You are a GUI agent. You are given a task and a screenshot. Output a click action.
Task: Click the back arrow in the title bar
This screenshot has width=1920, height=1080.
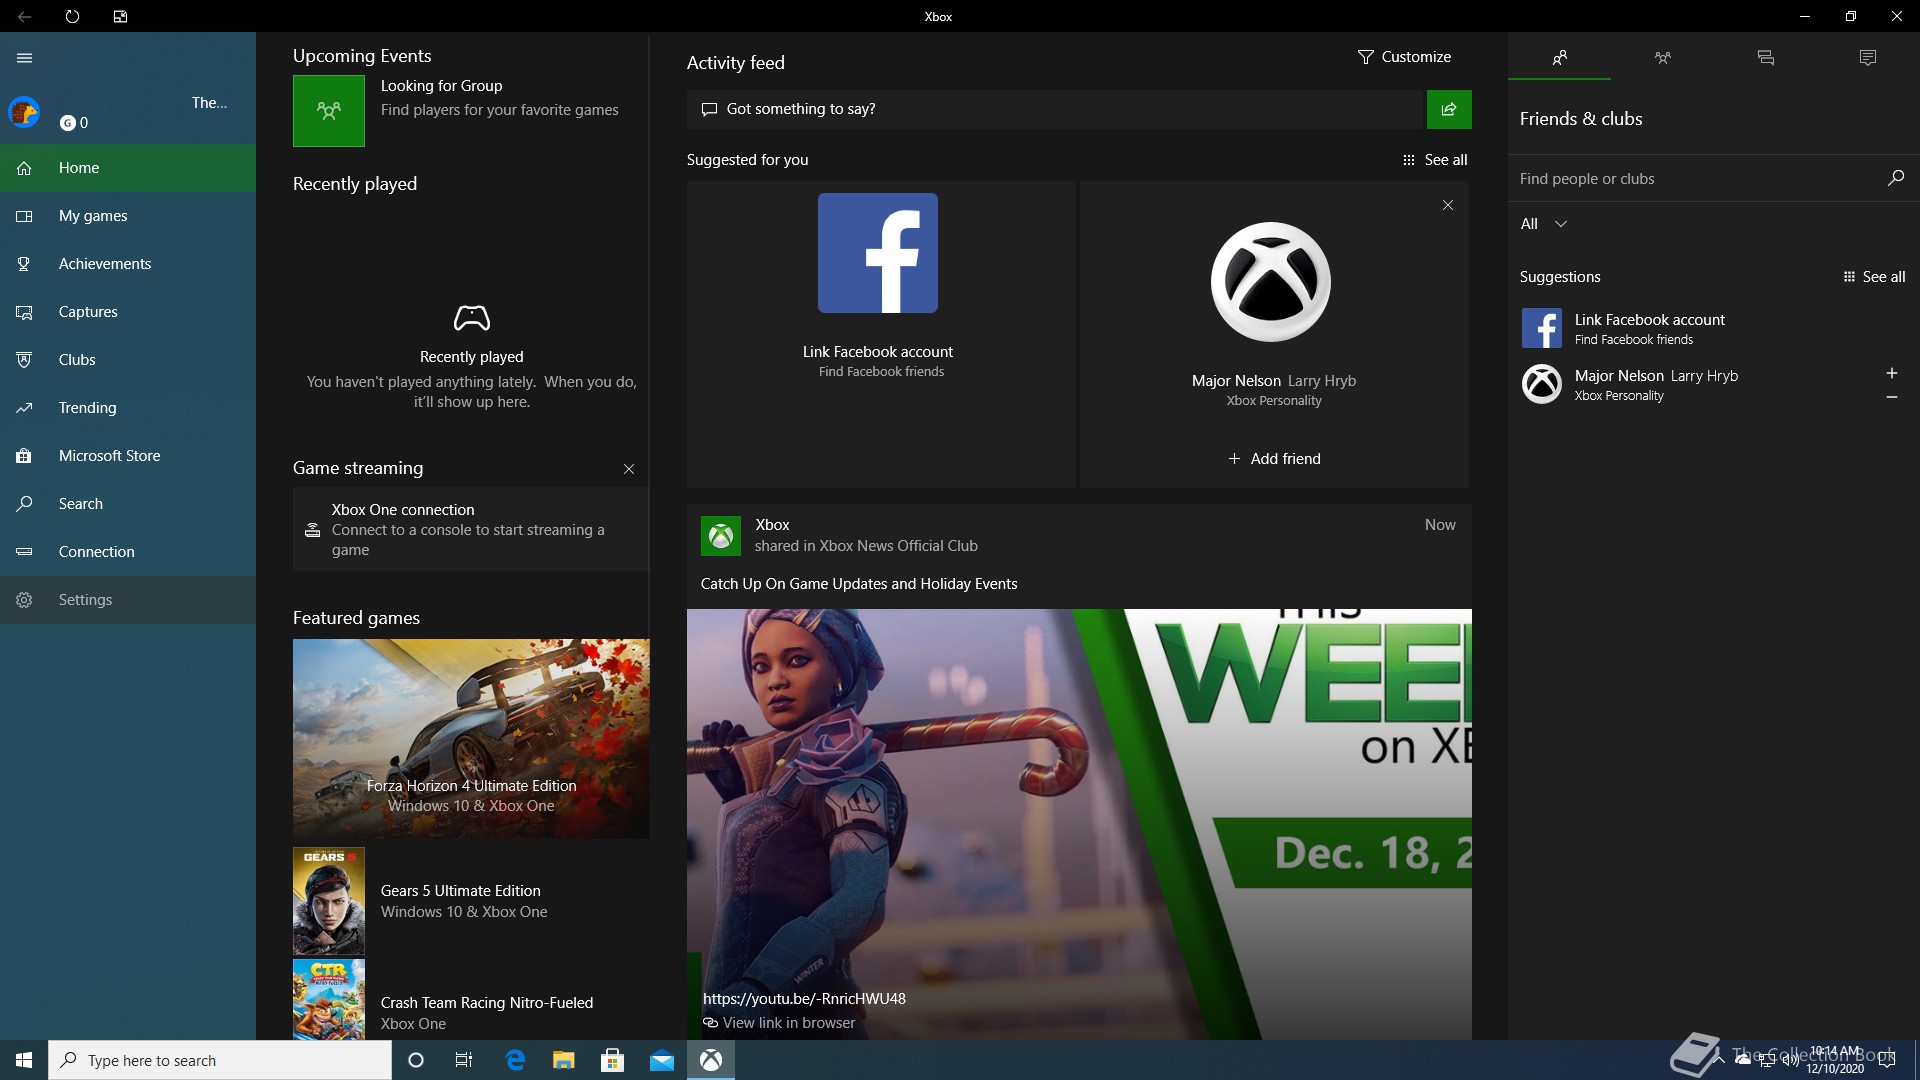click(24, 16)
